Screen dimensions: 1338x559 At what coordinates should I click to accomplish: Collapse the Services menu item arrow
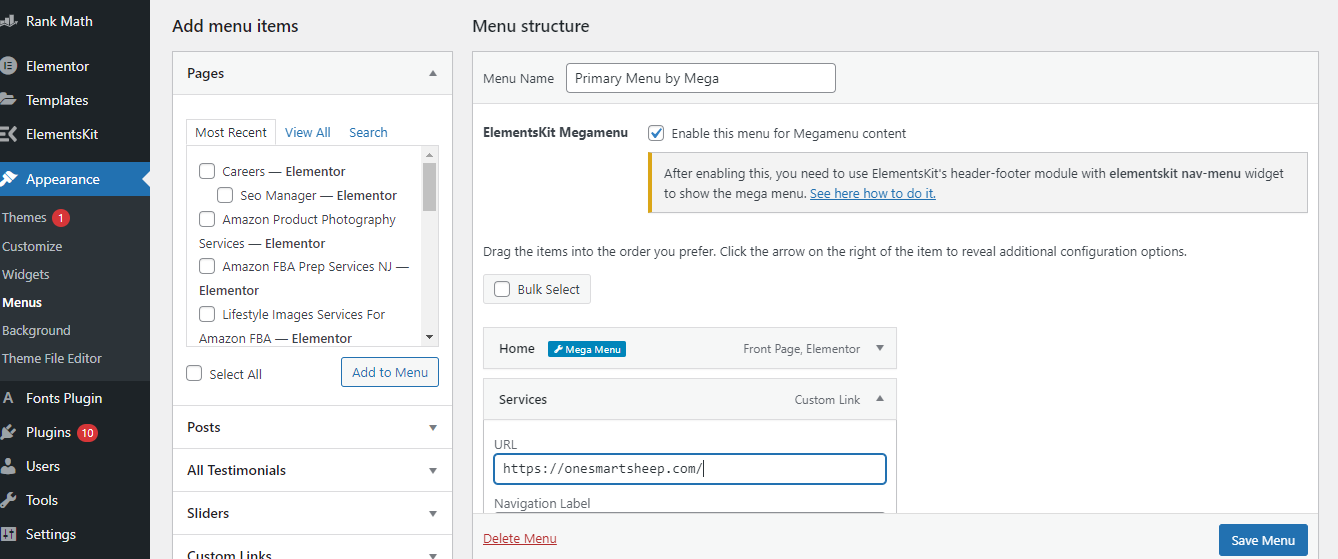coord(880,399)
